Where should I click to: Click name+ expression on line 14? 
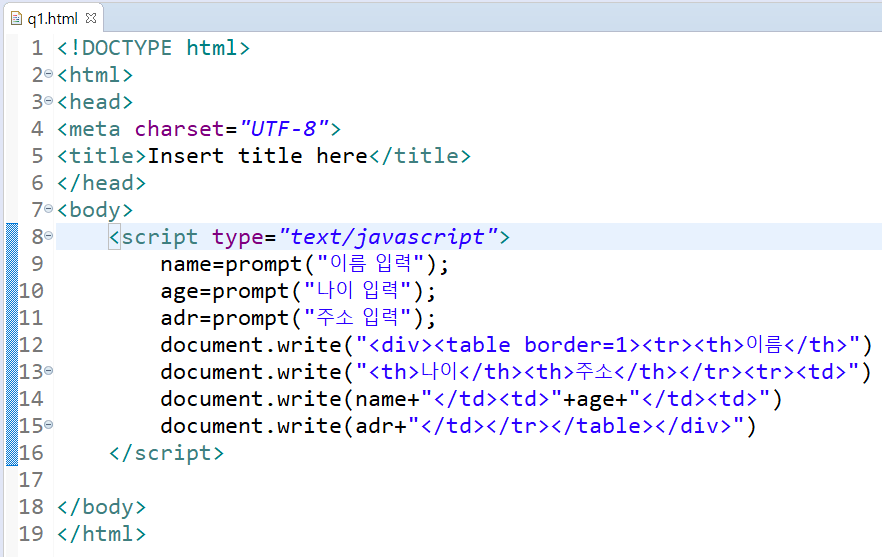click(x=388, y=399)
